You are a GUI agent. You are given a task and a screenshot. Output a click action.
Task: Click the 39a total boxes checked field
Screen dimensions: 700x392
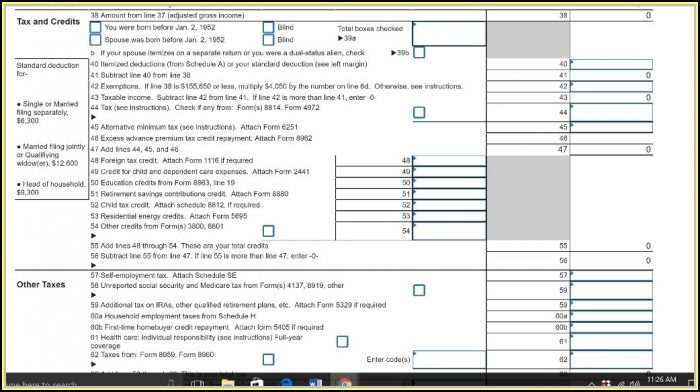449,34
